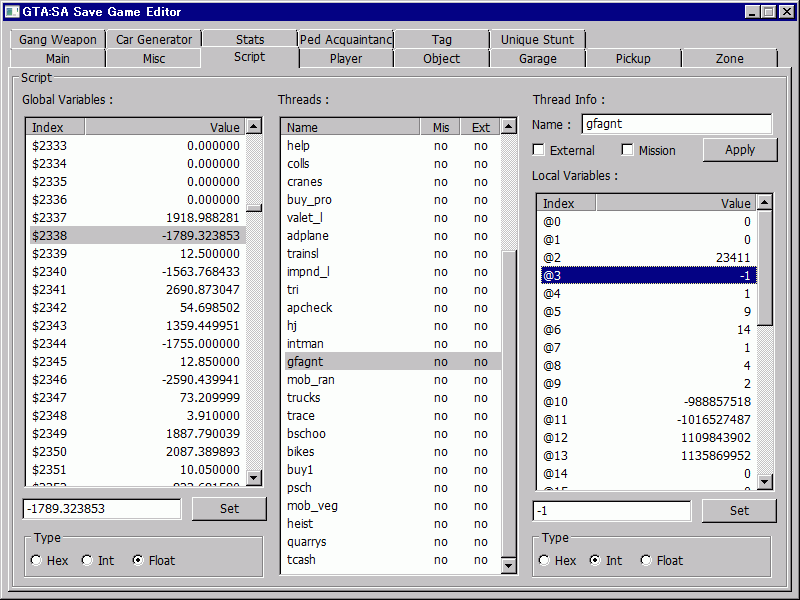Select Hex type for global variables
The width and height of the screenshot is (800, 600).
36,560
